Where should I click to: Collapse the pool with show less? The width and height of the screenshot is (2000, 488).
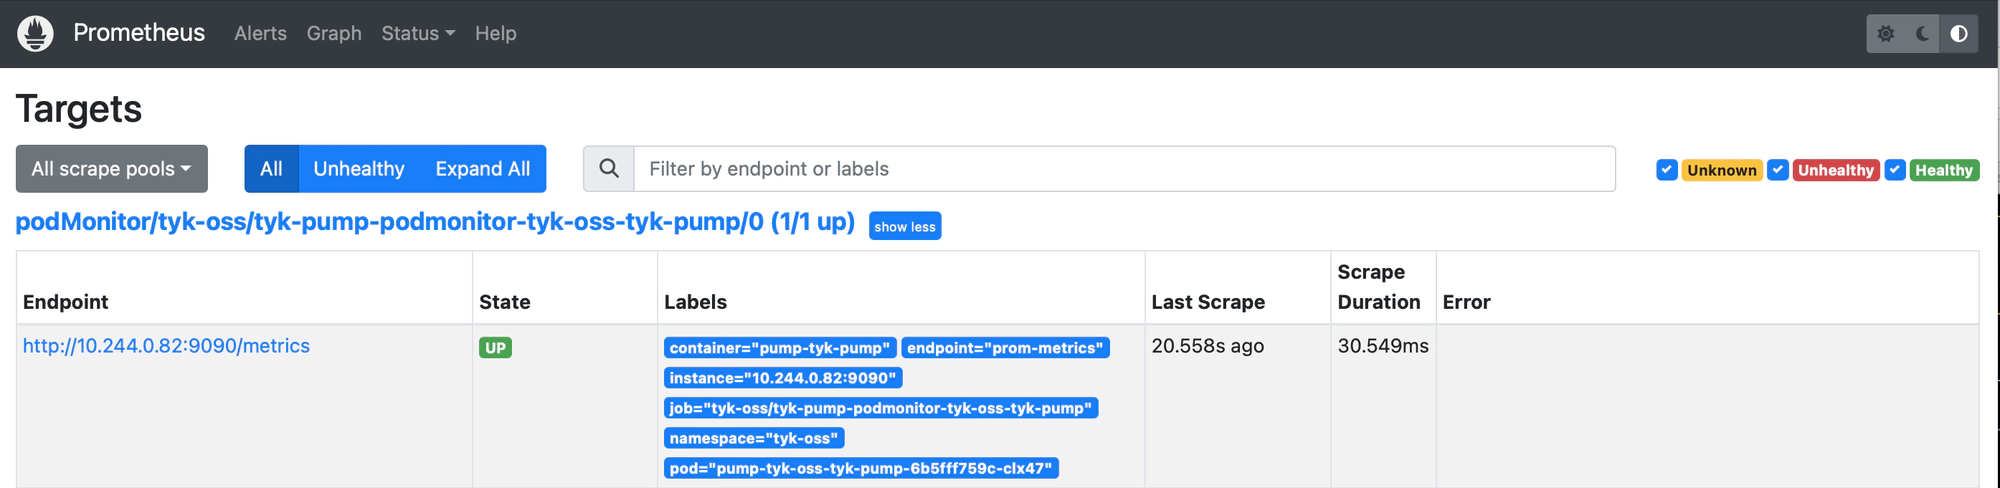[904, 227]
